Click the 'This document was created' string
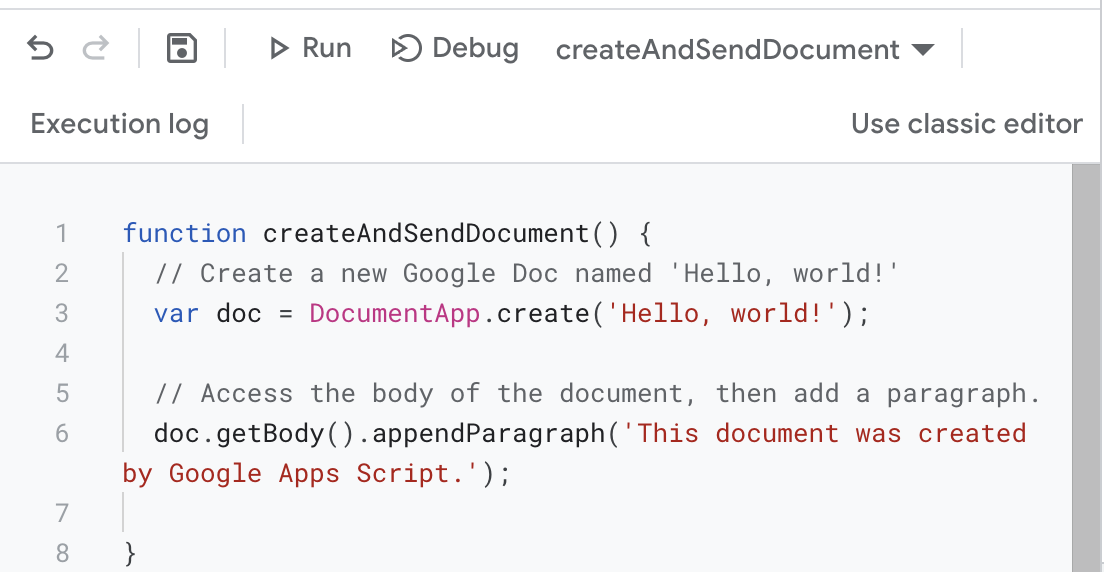1104x572 pixels. [x=824, y=433]
